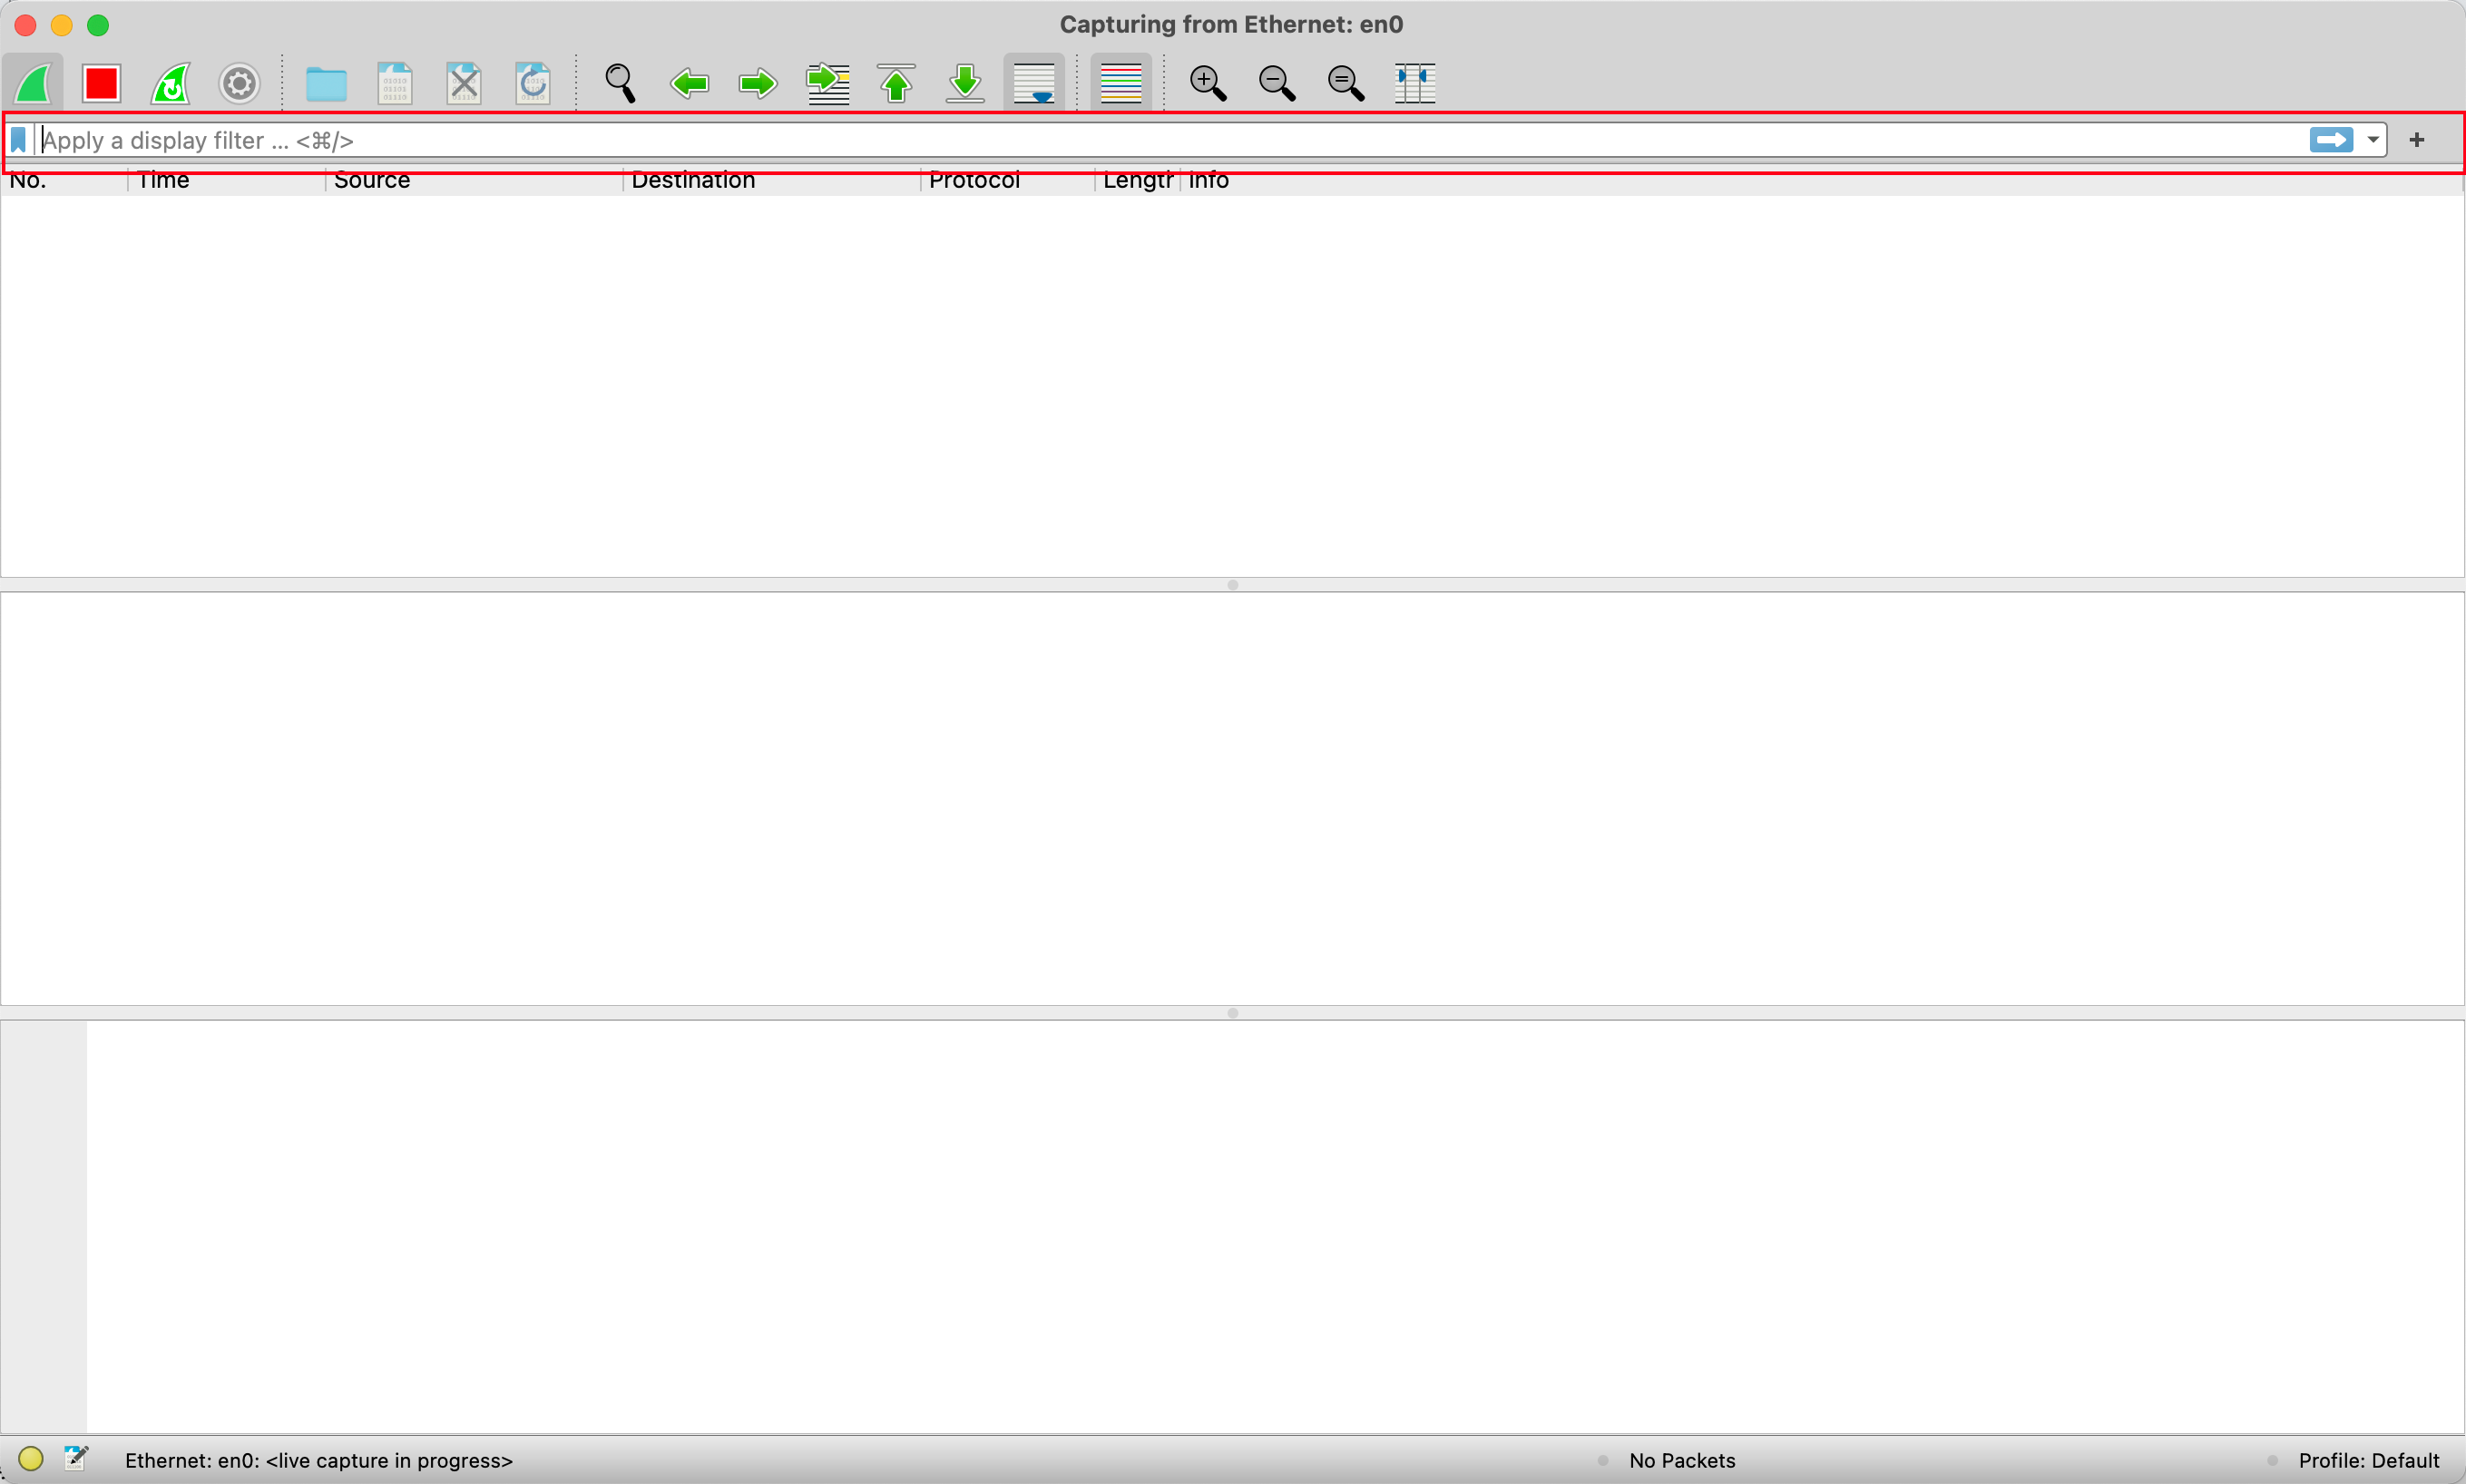Open the Profile: Default selector
Screen dimensions: 2466x1484
(x=2368, y=1461)
